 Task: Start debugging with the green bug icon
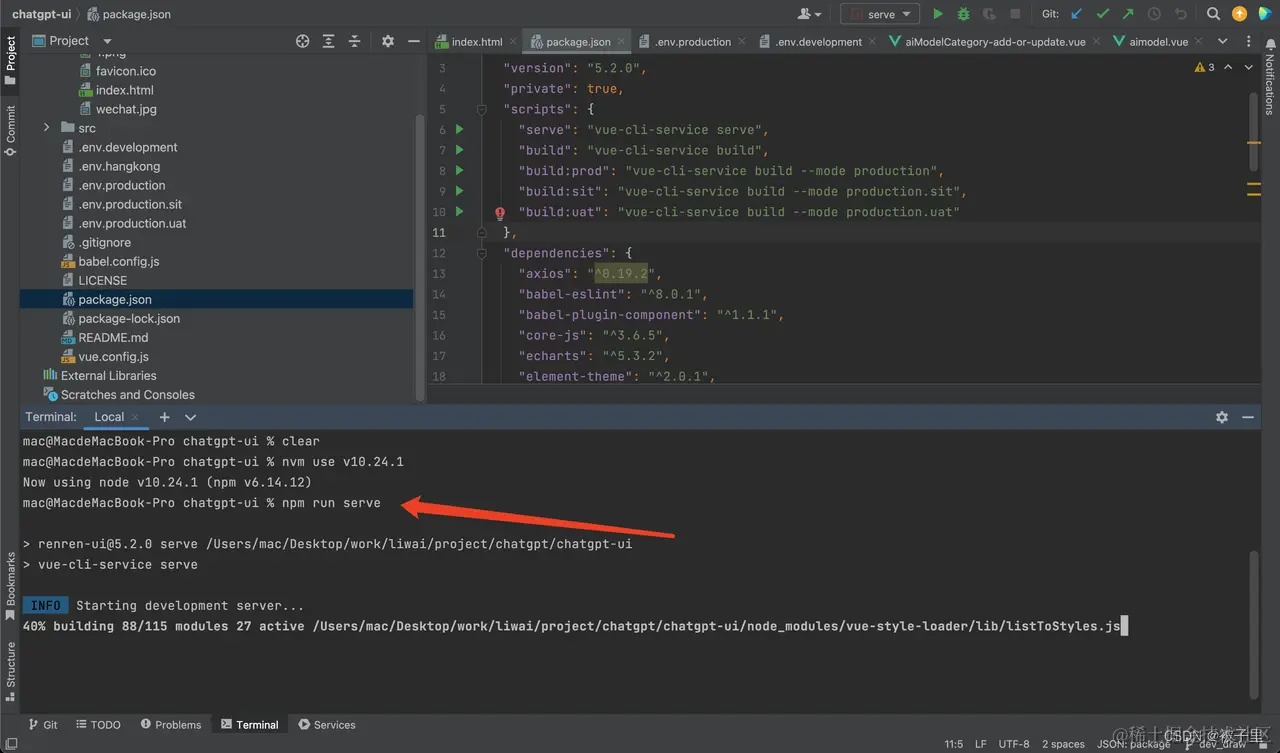(x=963, y=14)
